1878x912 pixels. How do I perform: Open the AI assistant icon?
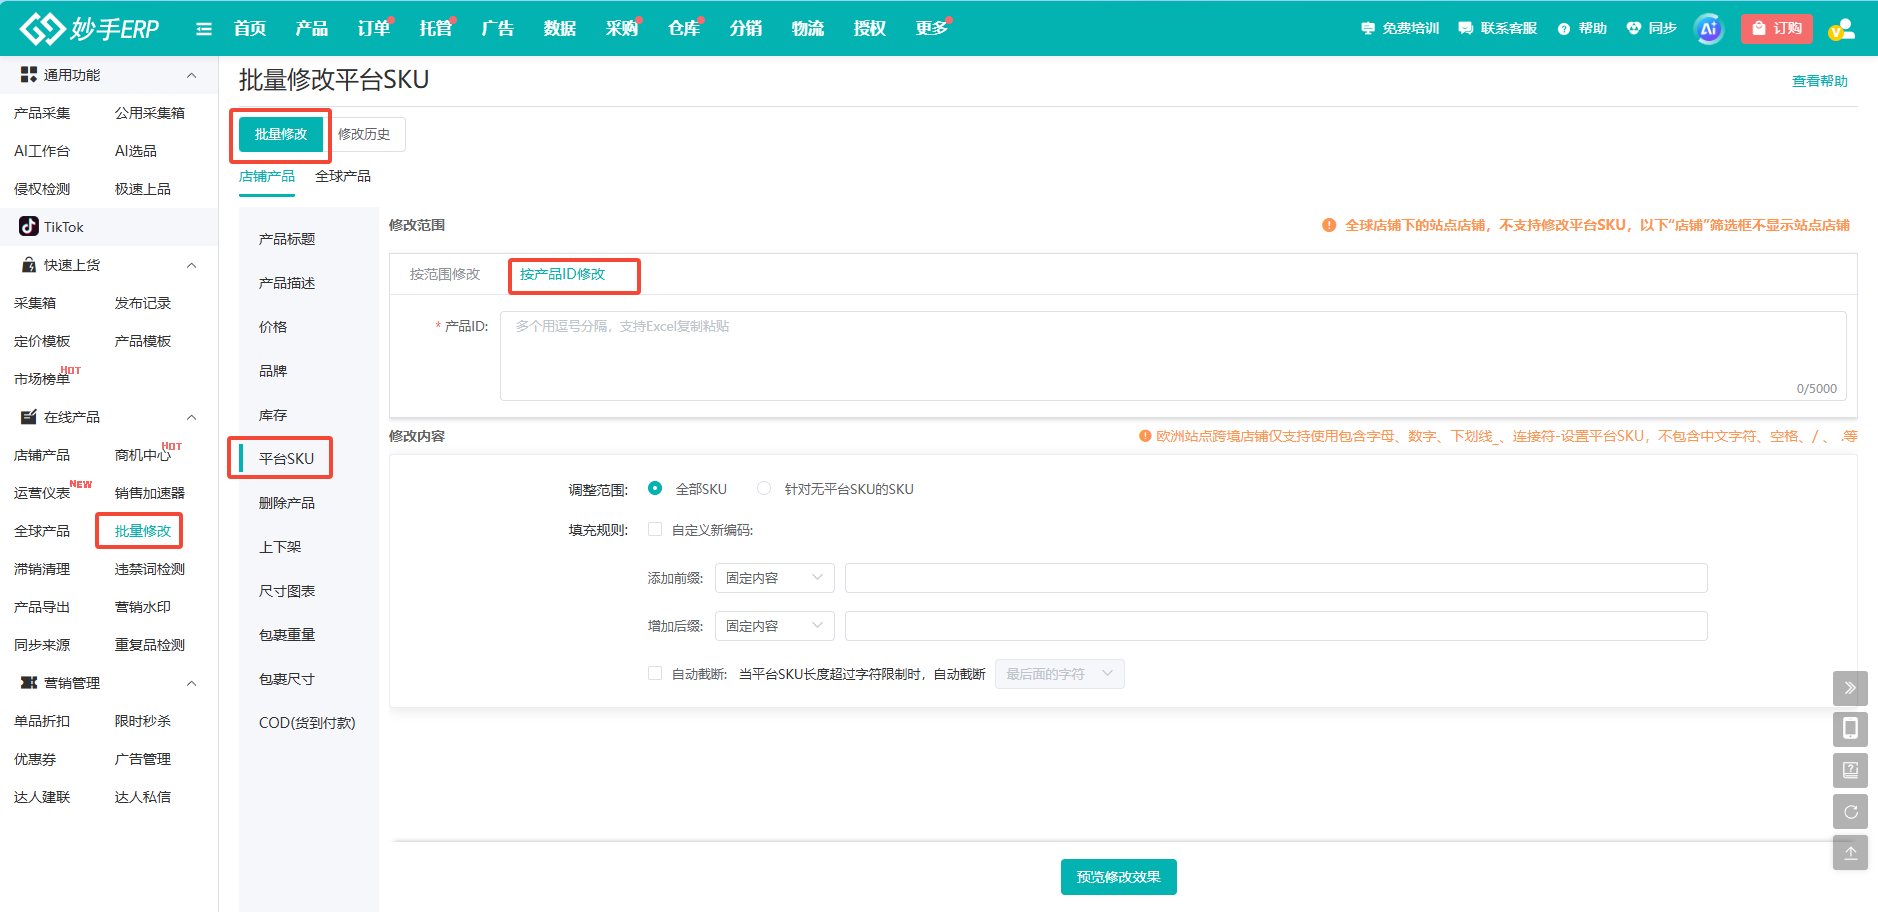tap(1709, 29)
